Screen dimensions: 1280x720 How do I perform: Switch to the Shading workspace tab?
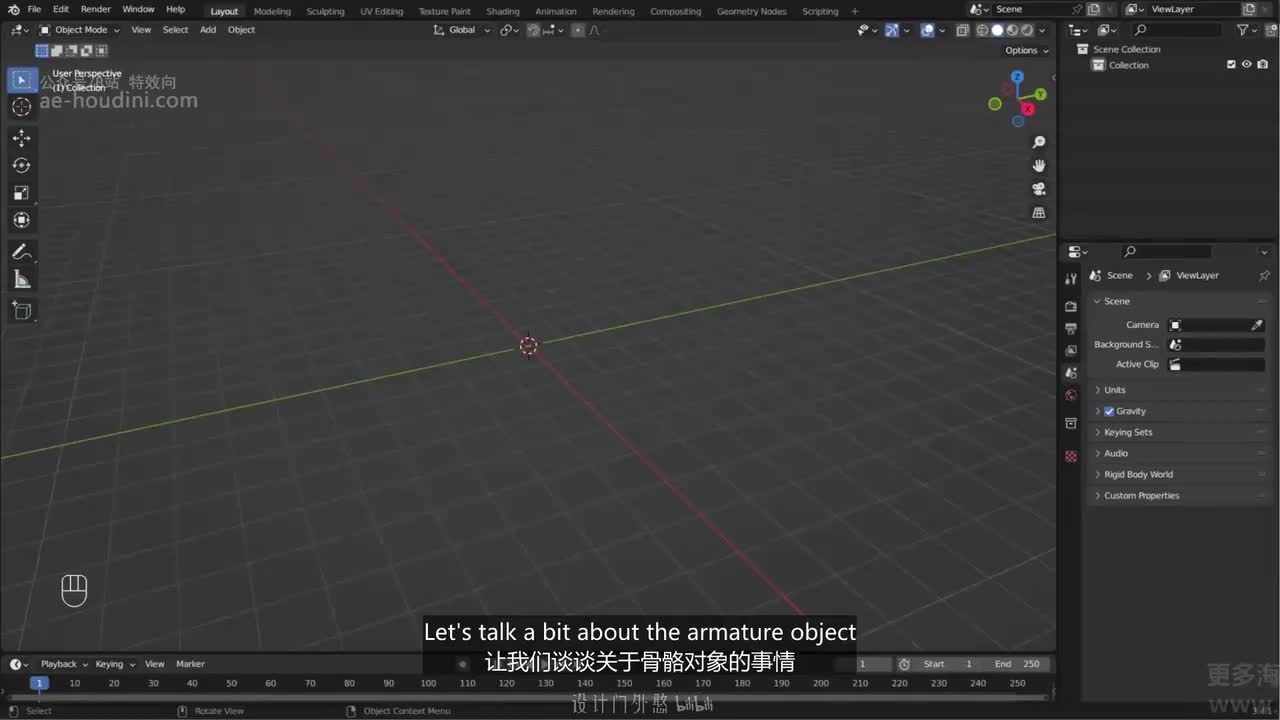[x=503, y=11]
